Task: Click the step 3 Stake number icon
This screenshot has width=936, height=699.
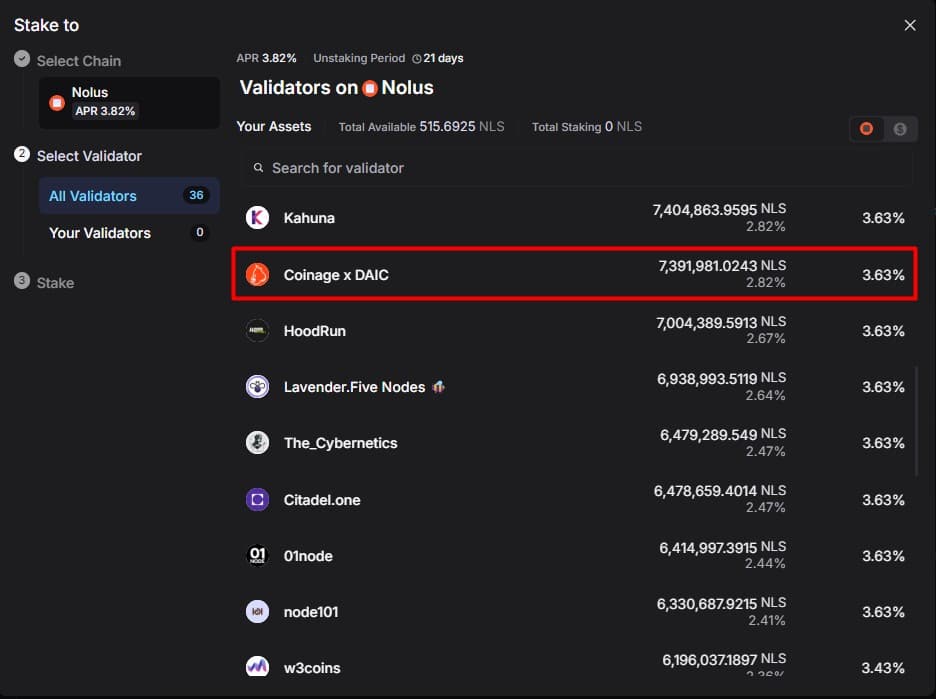Action: click(22, 281)
